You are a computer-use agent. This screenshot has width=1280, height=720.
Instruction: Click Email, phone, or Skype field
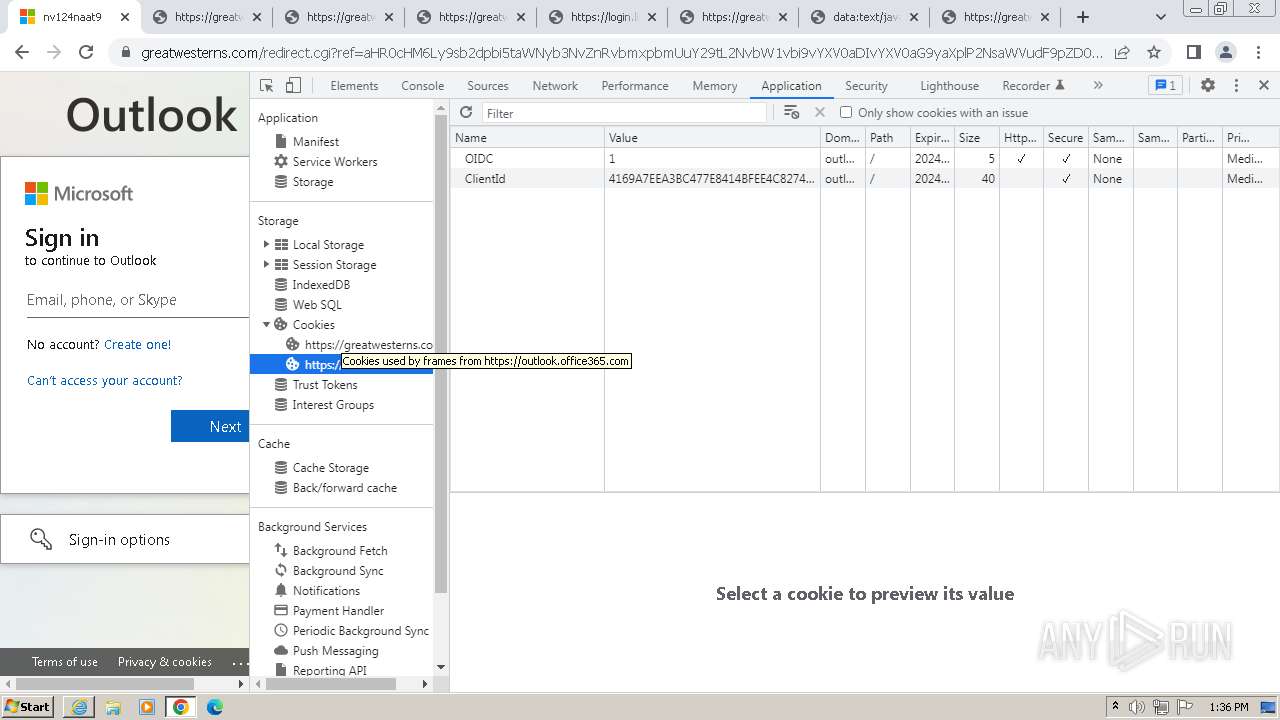pos(137,300)
